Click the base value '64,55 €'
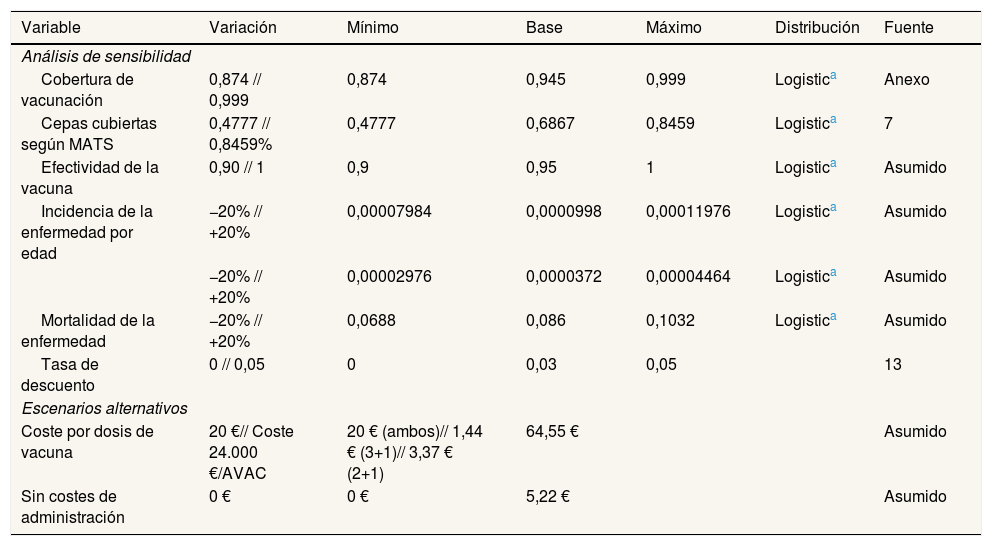 point(553,432)
